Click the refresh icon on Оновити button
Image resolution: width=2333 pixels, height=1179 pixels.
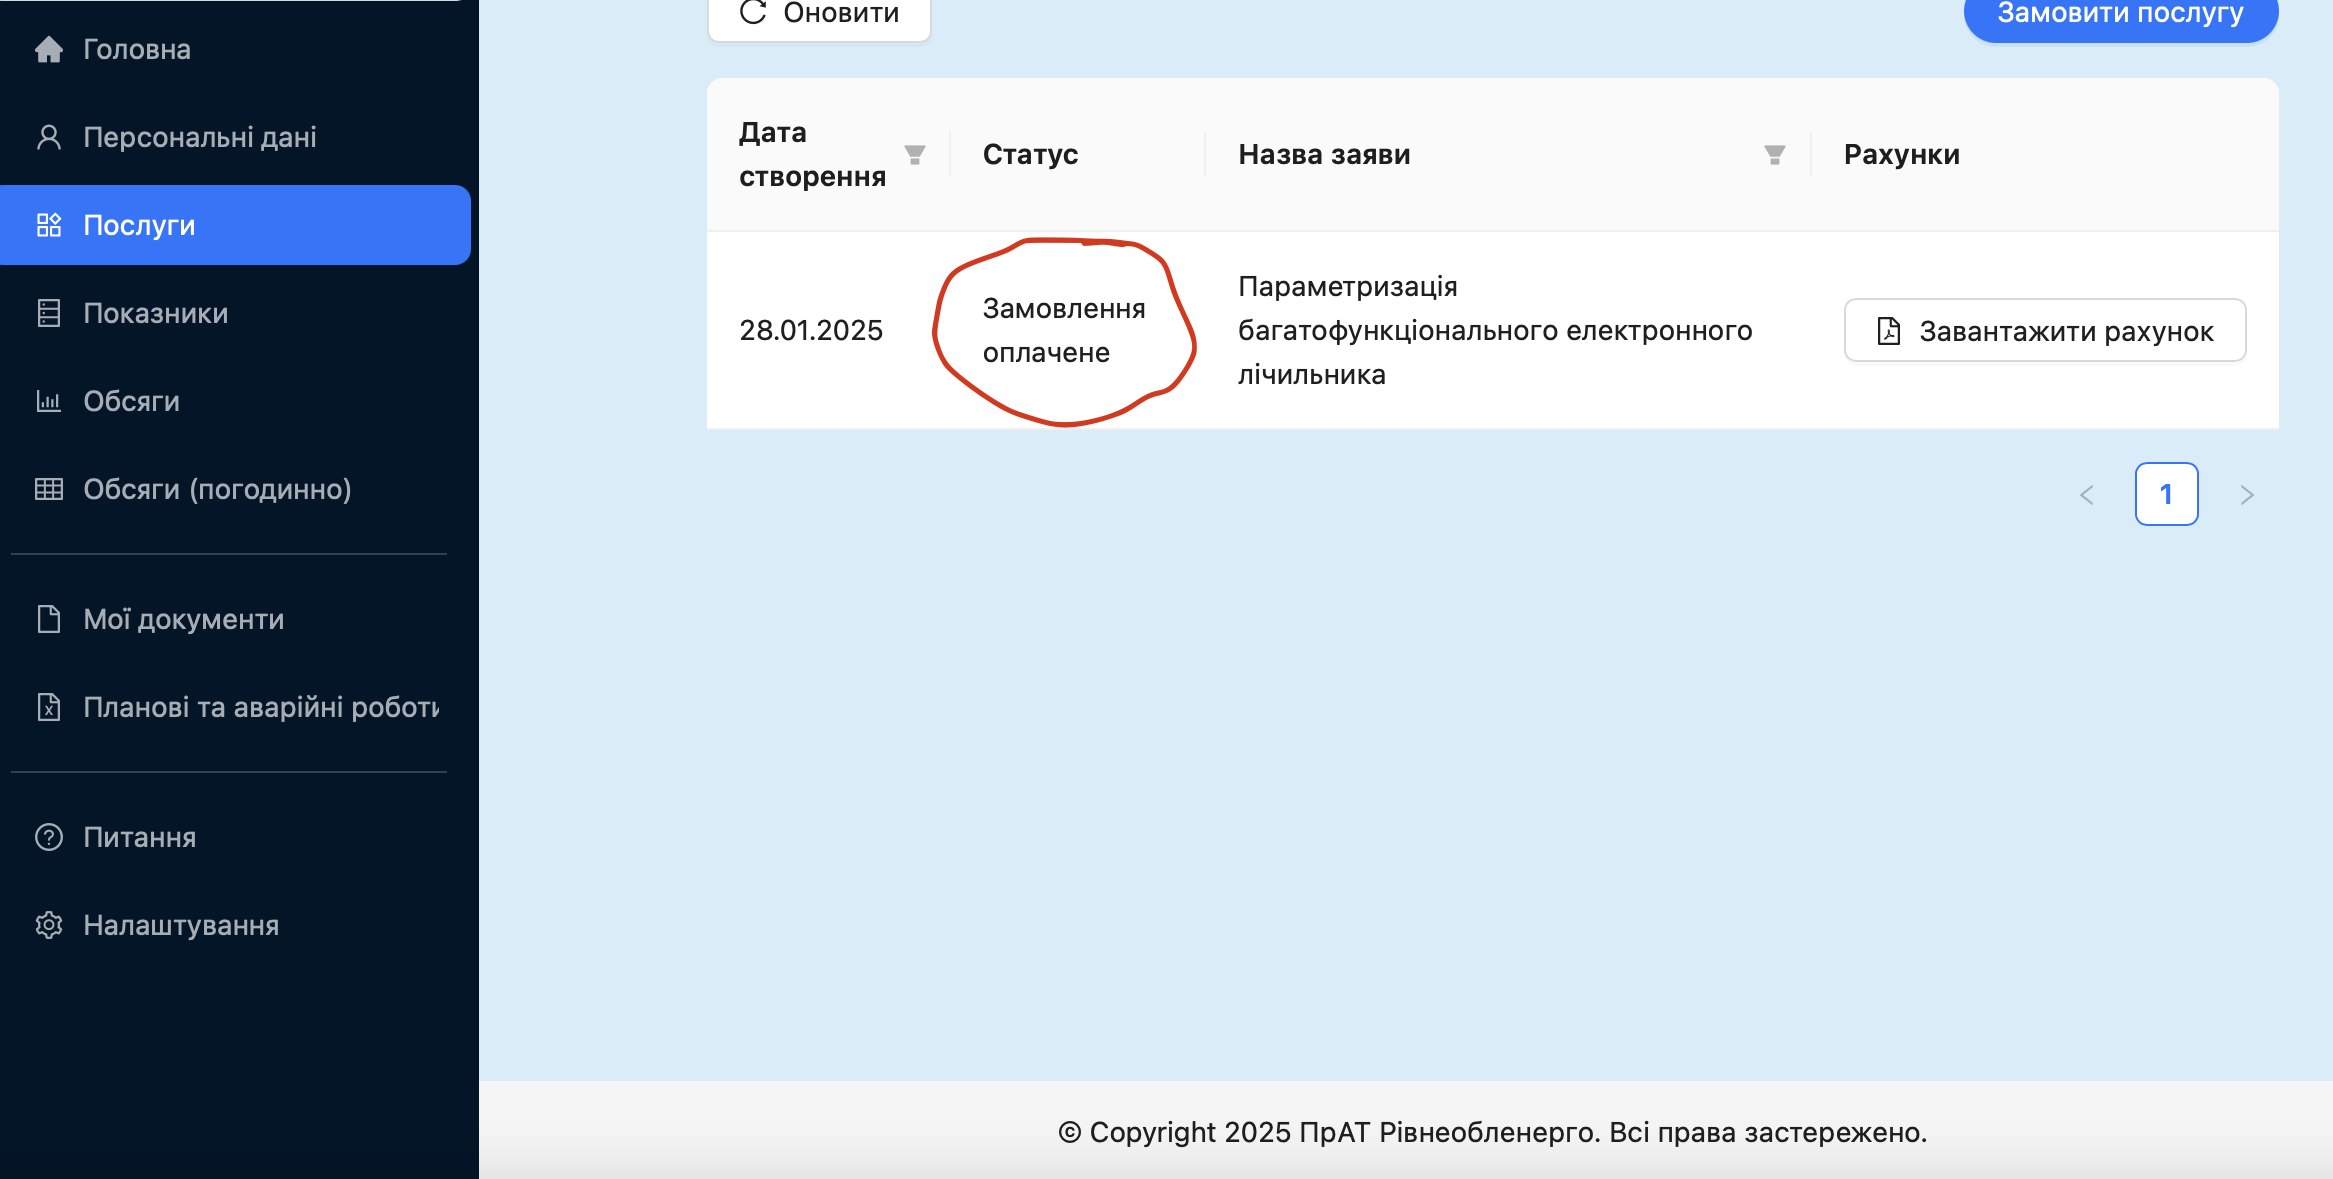(x=753, y=13)
